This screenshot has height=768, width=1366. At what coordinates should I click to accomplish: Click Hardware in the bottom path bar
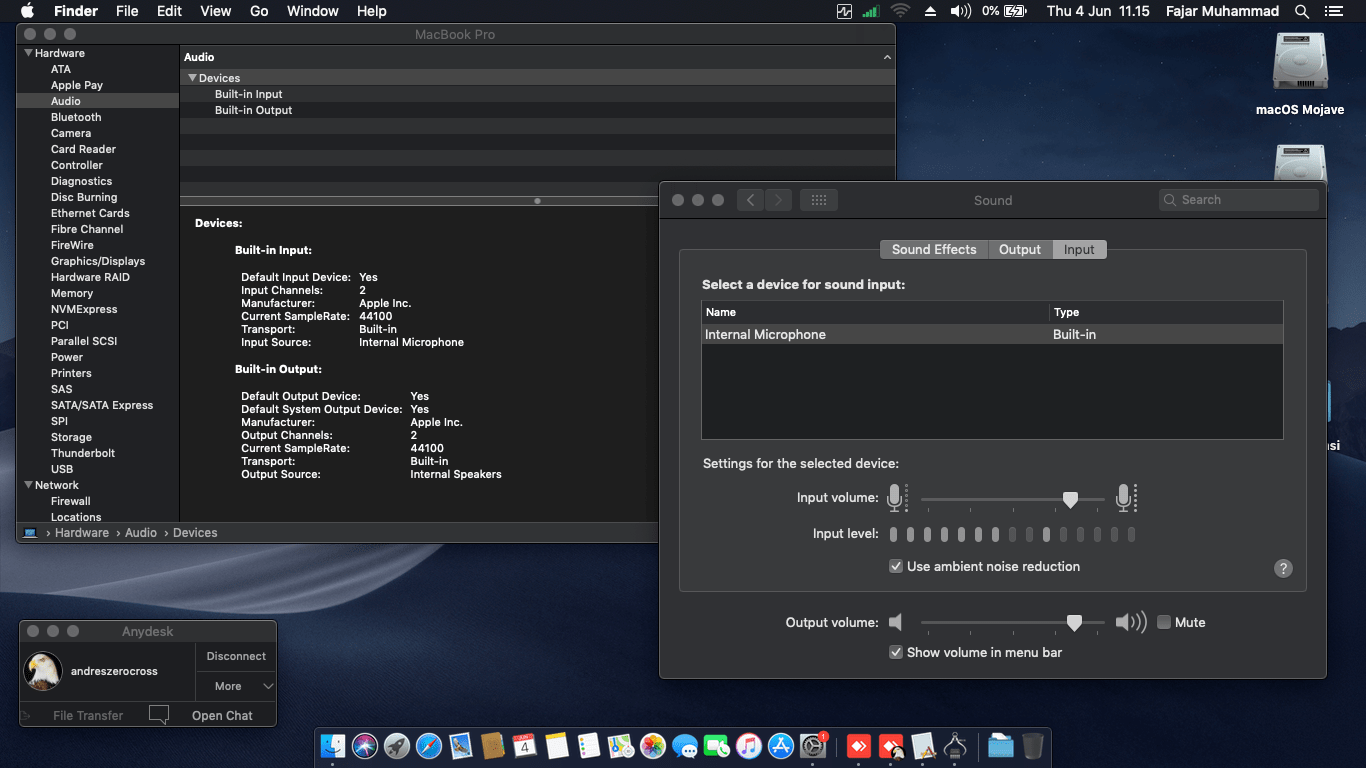pyautogui.click(x=82, y=533)
